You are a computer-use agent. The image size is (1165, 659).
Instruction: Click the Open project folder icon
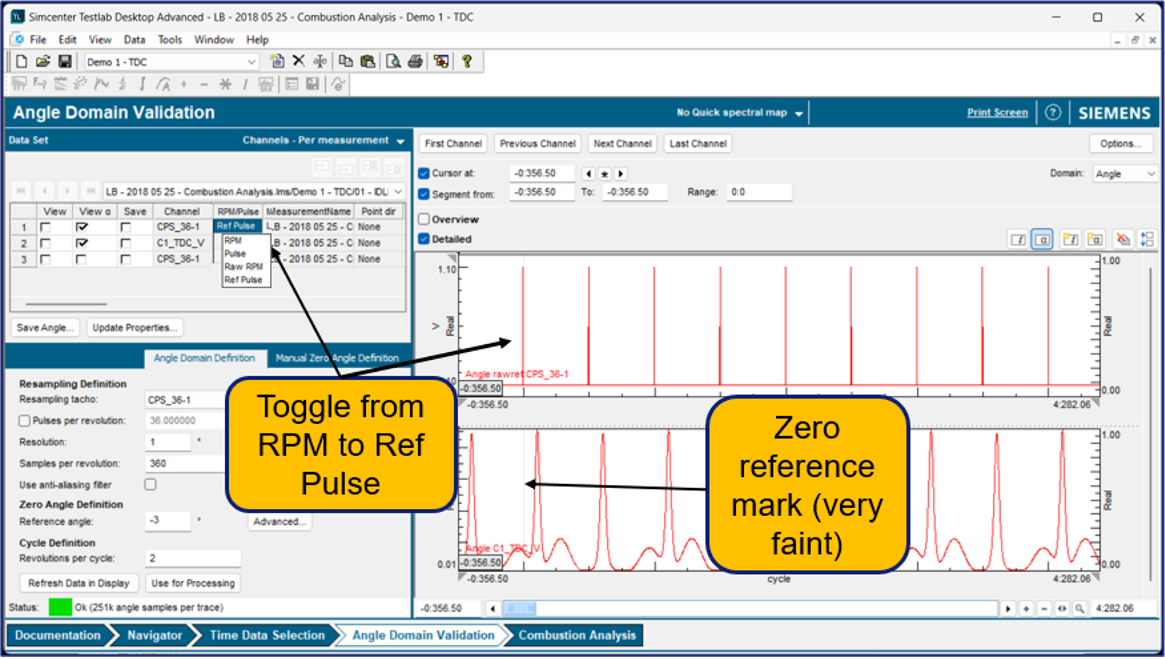(43, 62)
